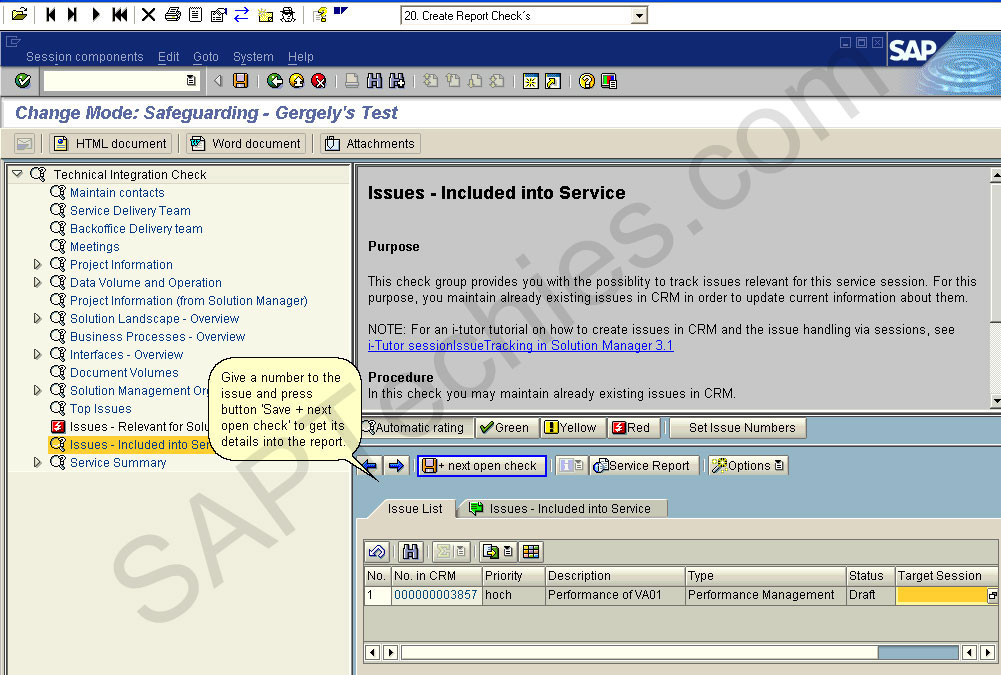1001x675 pixels.
Task: Click the red Cancel icon
Action: pos(319,81)
